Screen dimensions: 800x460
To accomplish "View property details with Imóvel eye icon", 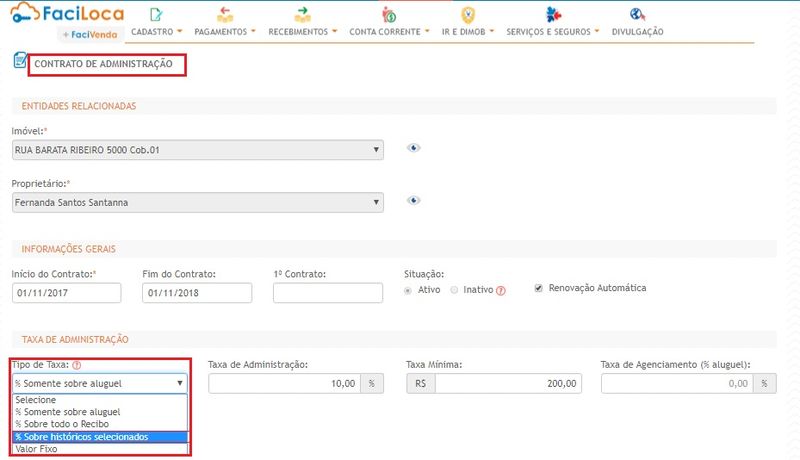I will point(413,148).
